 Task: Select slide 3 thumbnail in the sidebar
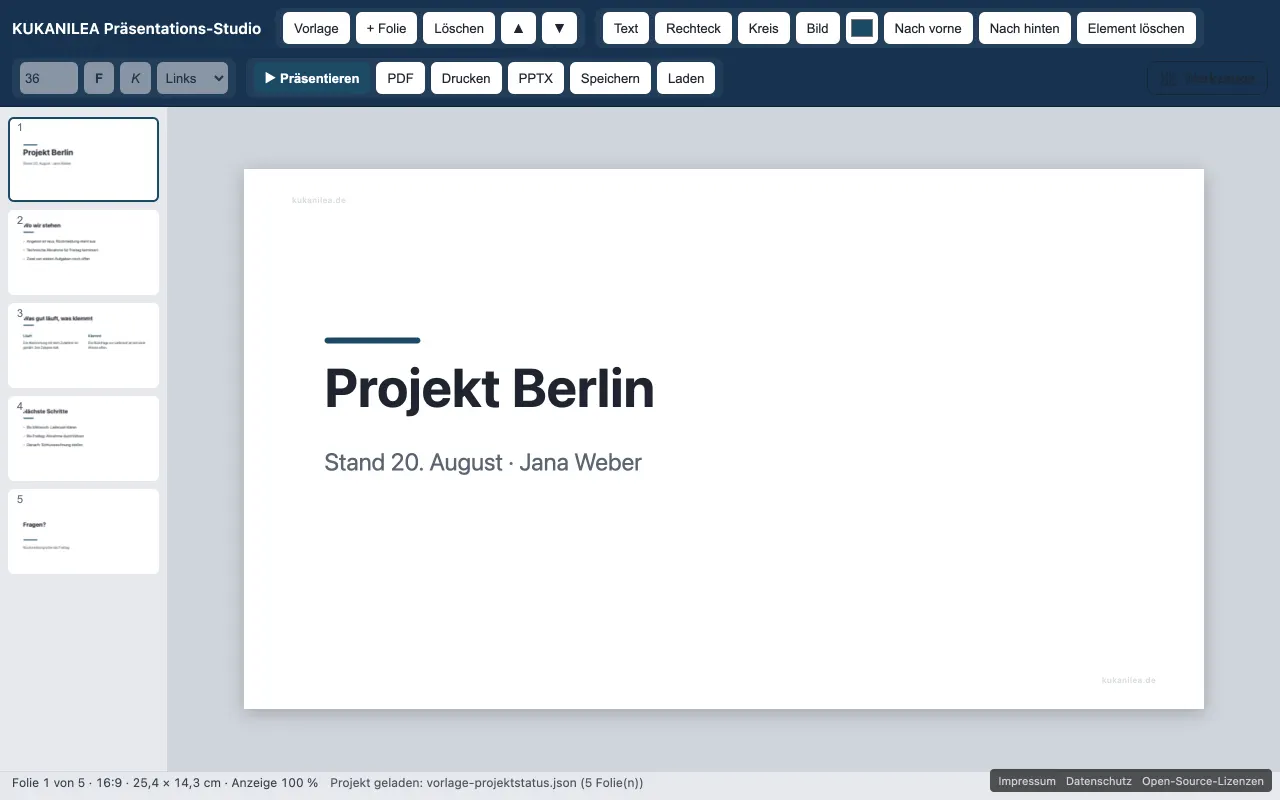click(x=83, y=345)
